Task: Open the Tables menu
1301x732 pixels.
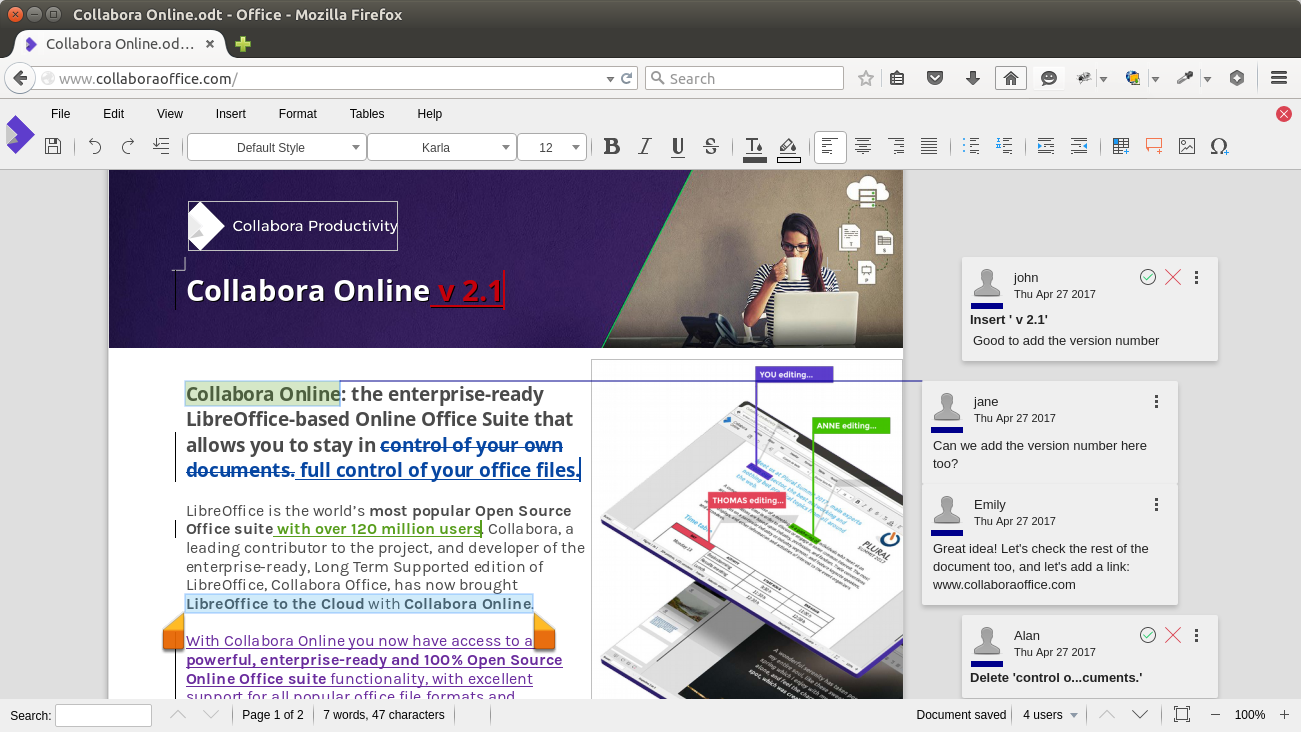Action: coord(367,114)
